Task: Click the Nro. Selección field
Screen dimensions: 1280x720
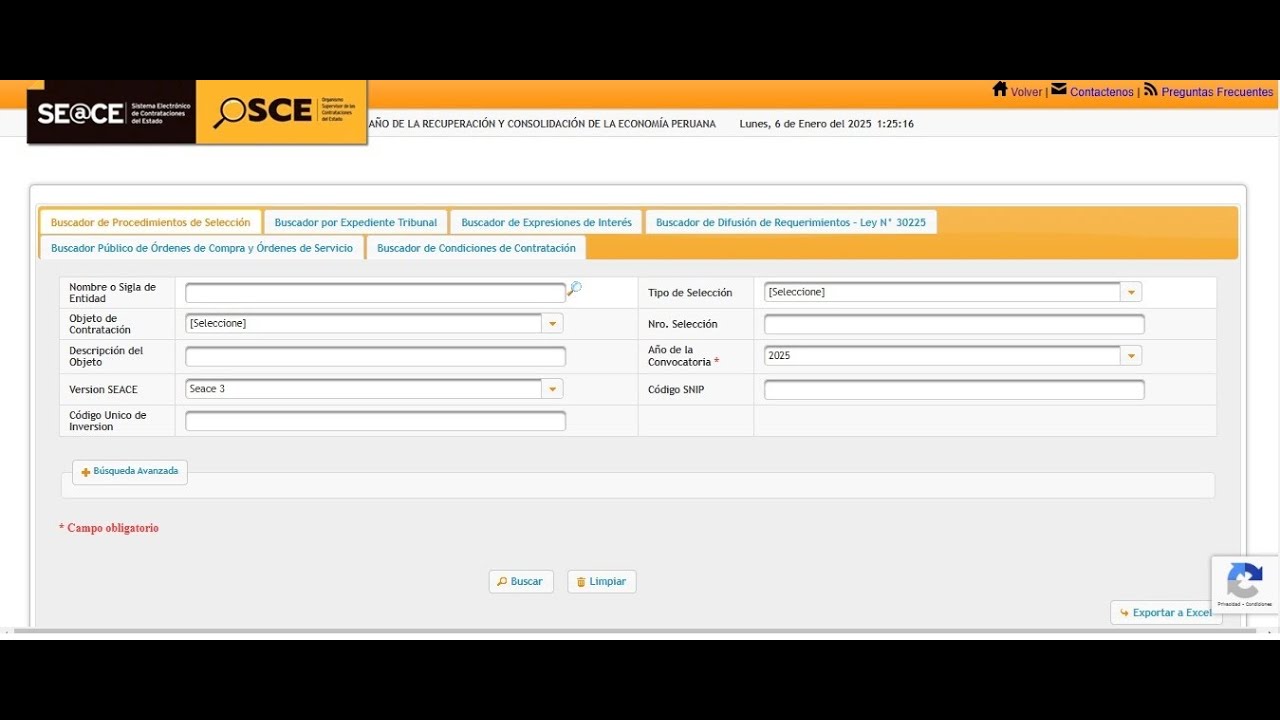Action: [x=954, y=324]
